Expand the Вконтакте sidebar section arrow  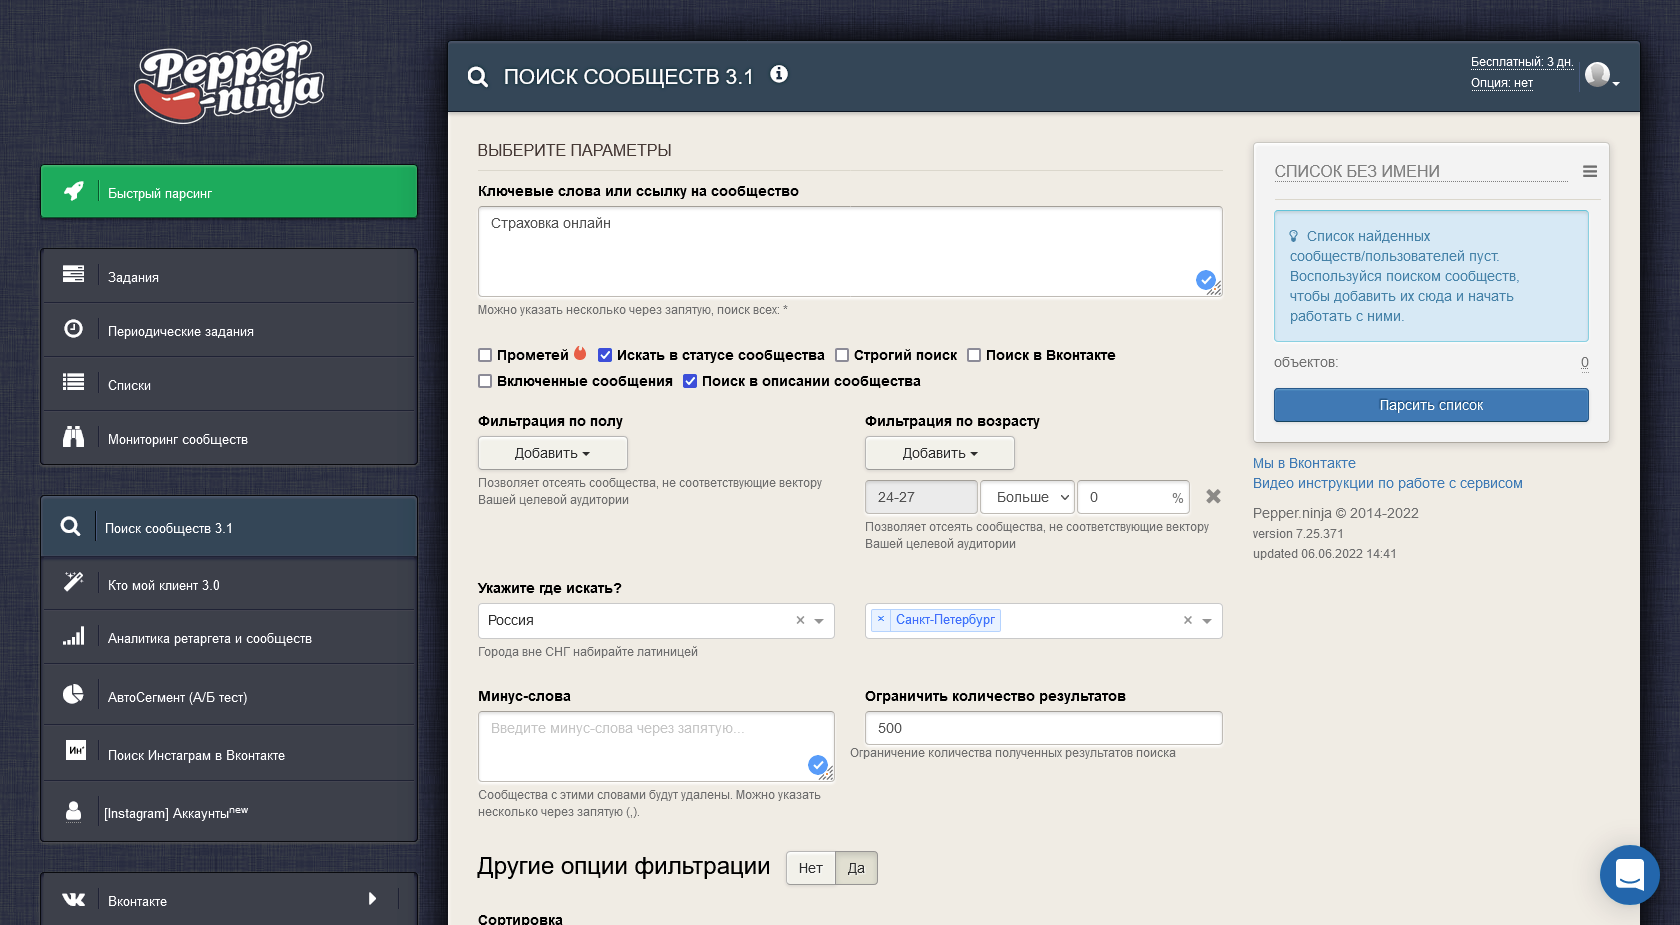coord(372,899)
